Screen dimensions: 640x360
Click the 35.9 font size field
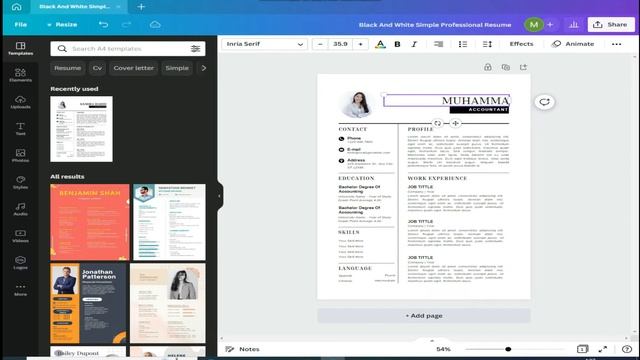pyautogui.click(x=340, y=44)
